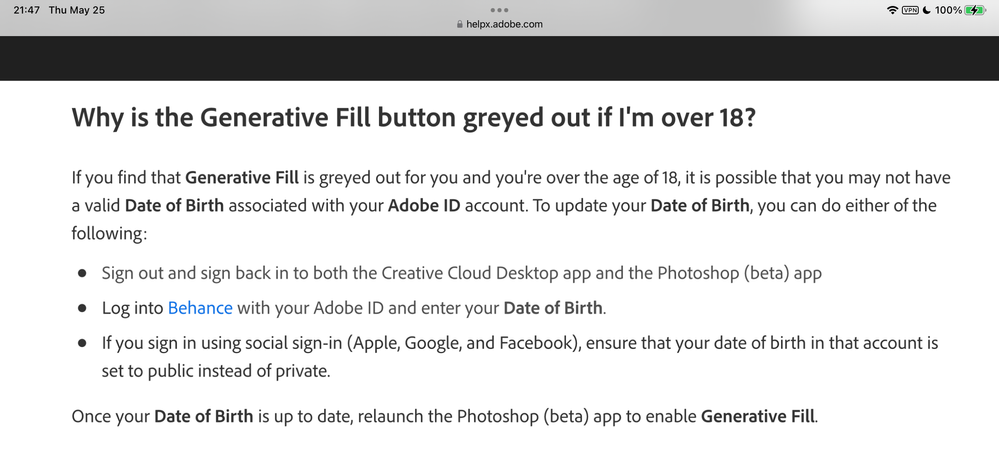
Task: Click the VPN indicator icon
Action: [x=910, y=10]
